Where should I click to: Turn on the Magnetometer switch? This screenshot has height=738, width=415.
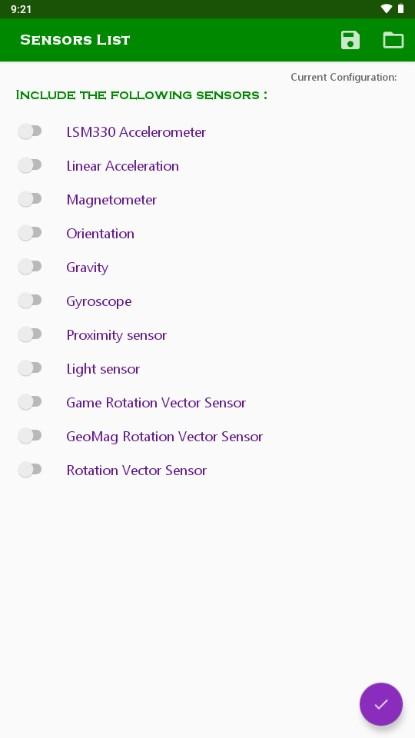point(30,200)
